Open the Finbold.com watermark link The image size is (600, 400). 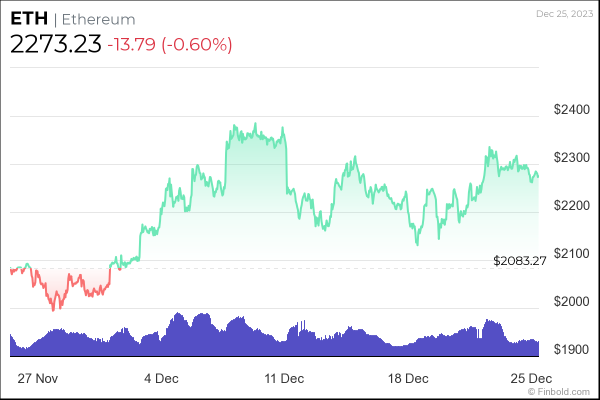[x=565, y=392]
